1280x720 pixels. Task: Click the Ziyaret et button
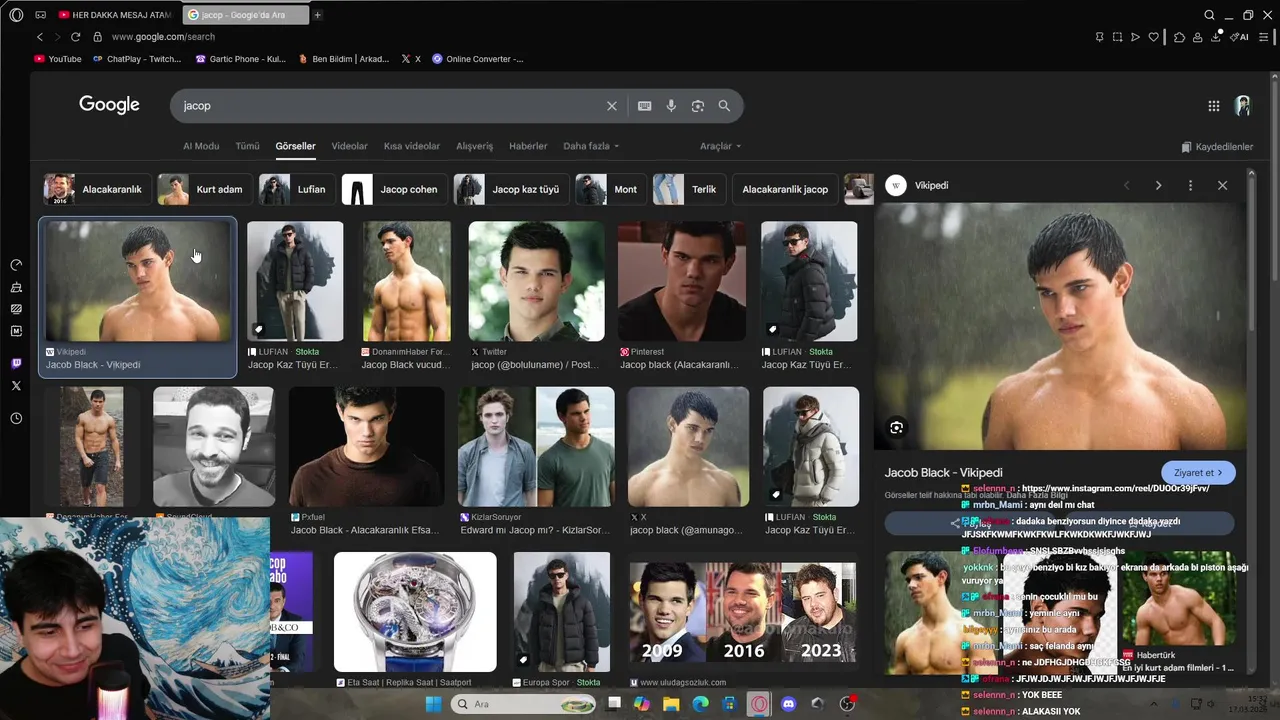pos(1198,473)
